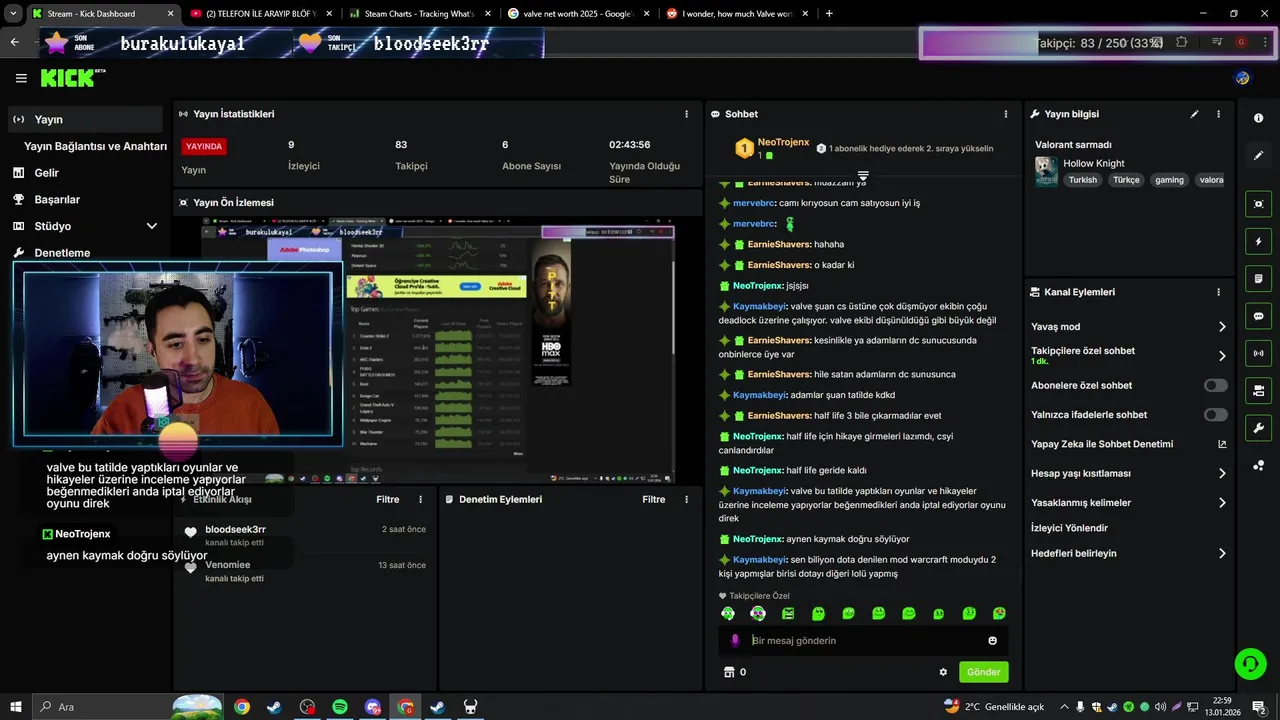Image resolution: width=1280 pixels, height=720 pixels.
Task: Click the gaming stream tag
Action: (x=1169, y=180)
